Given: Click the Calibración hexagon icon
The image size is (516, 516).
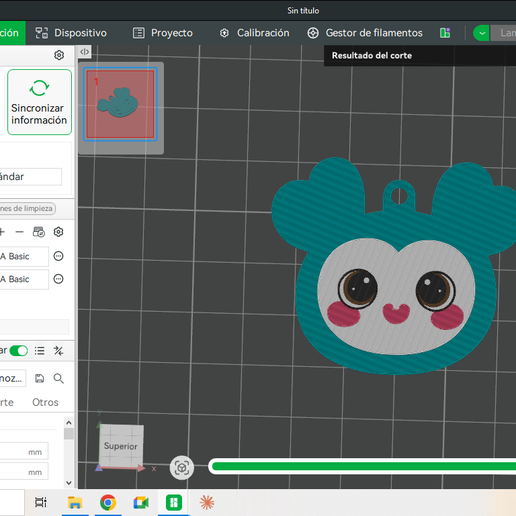Looking at the screenshot, I should (x=224, y=33).
